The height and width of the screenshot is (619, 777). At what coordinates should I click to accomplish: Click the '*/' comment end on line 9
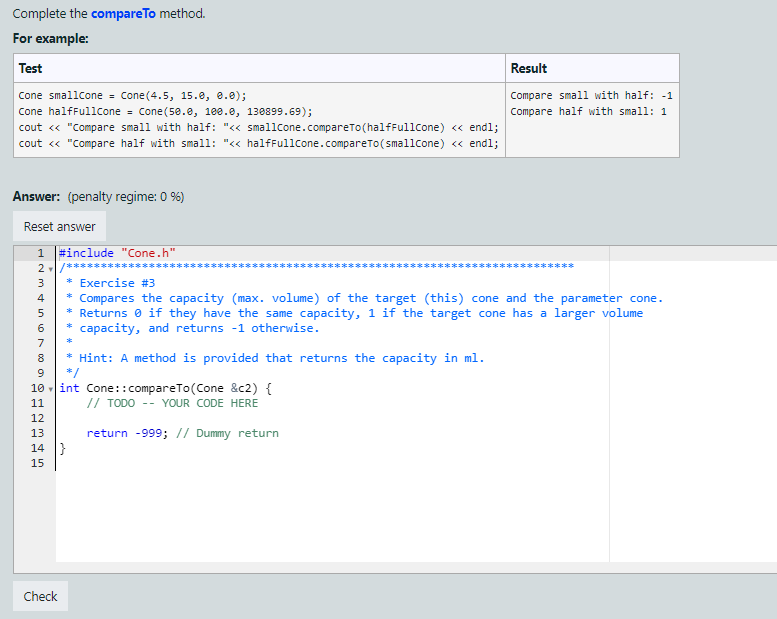click(x=72, y=372)
